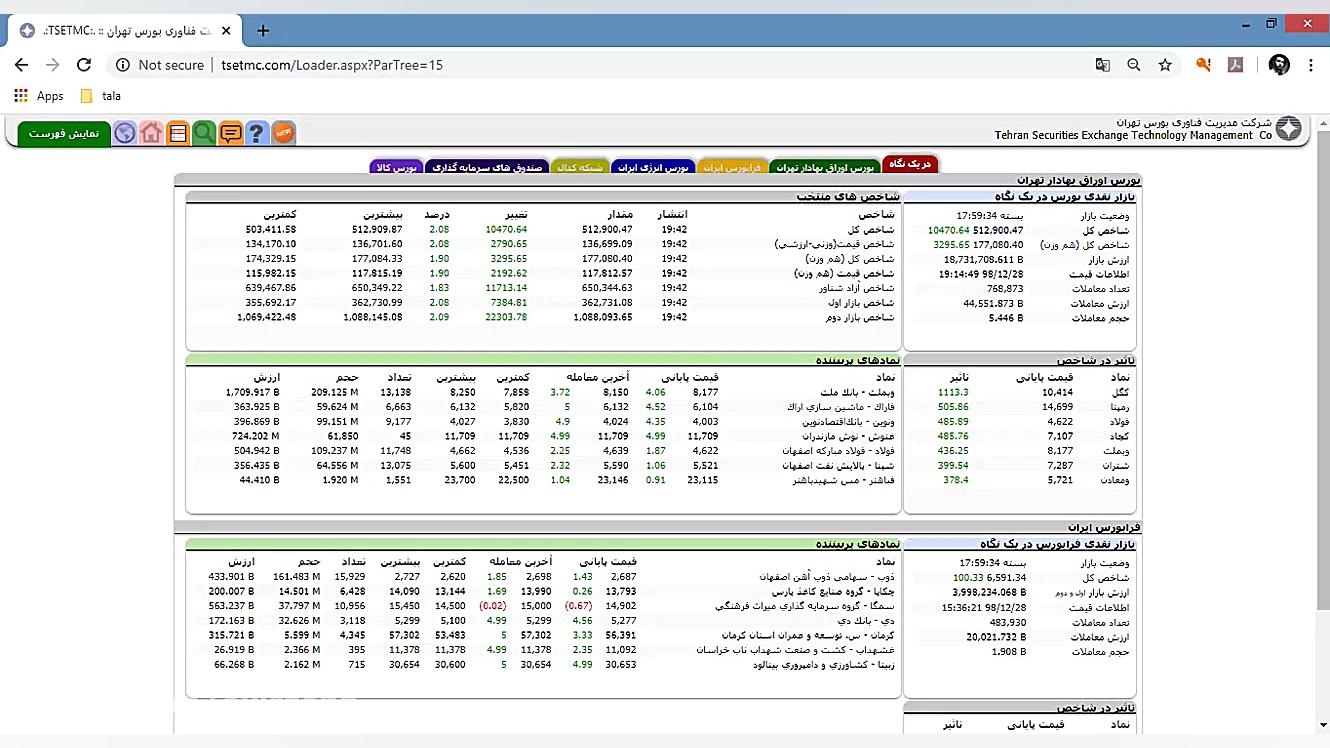
Task: Open the کرمان symbol link in فرابورس list
Action: pyautogui.click(x=809, y=635)
